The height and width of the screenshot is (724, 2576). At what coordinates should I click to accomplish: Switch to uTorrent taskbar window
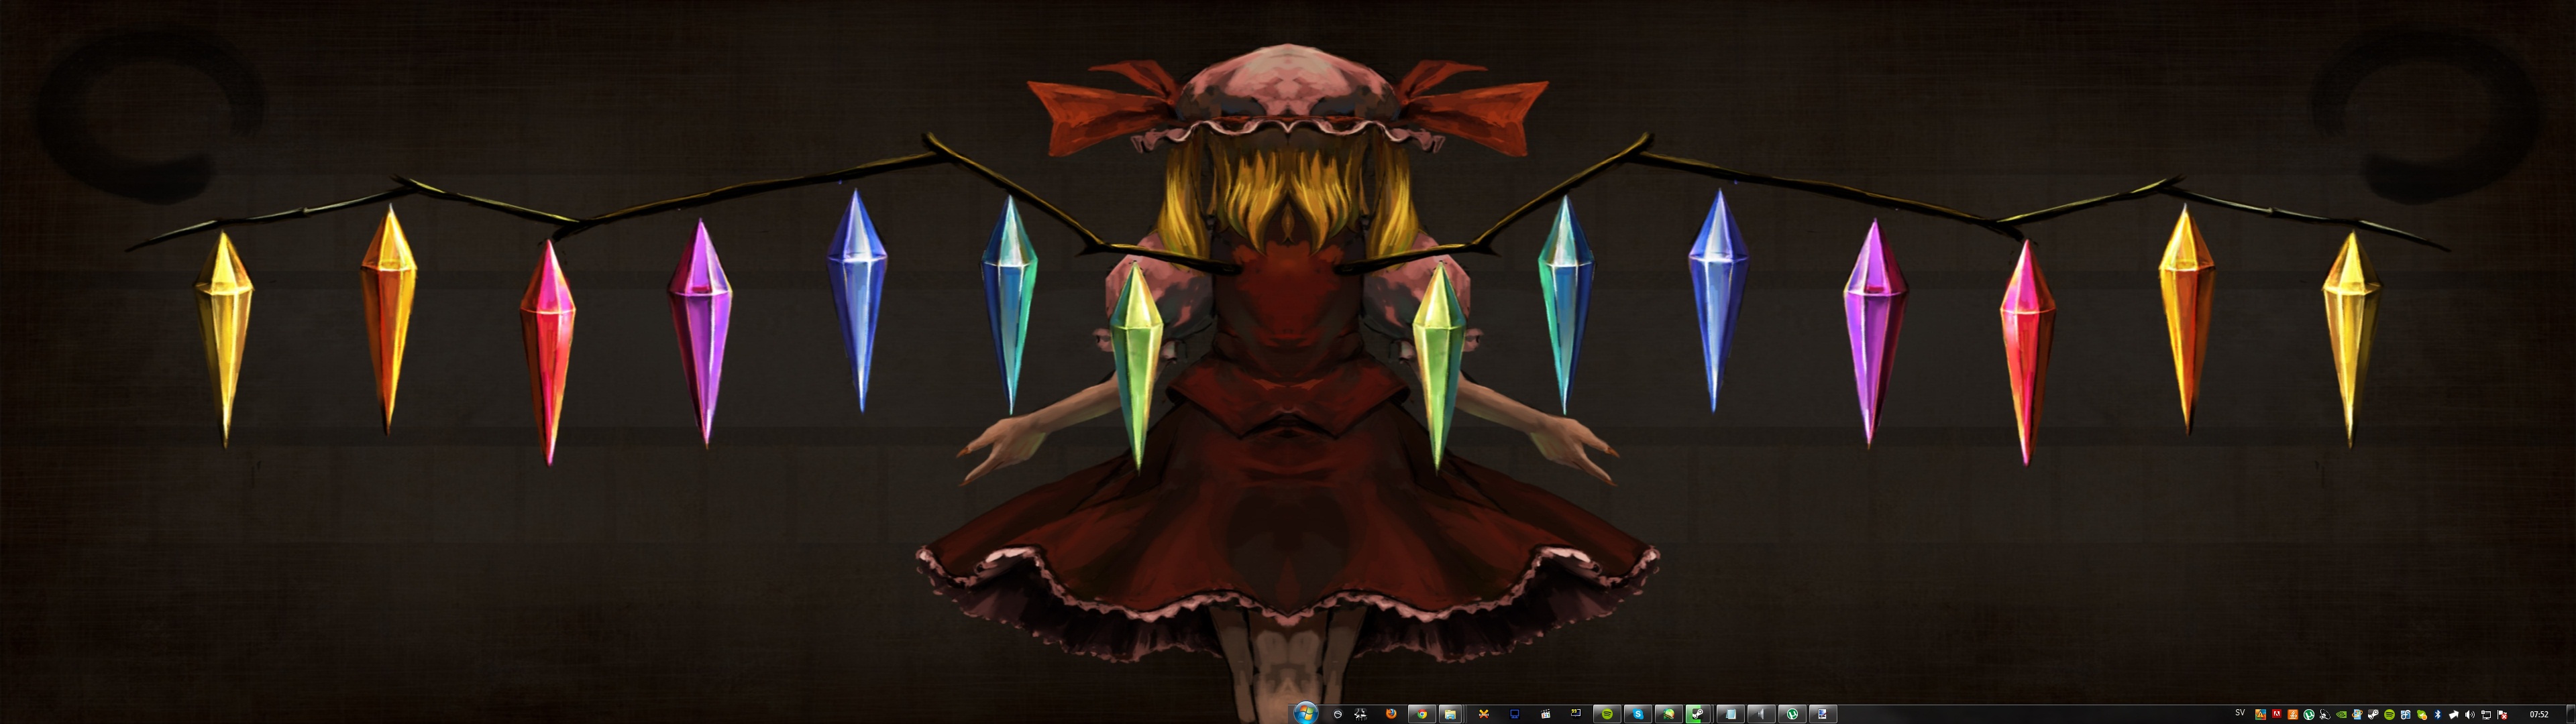pyautogui.click(x=1792, y=714)
